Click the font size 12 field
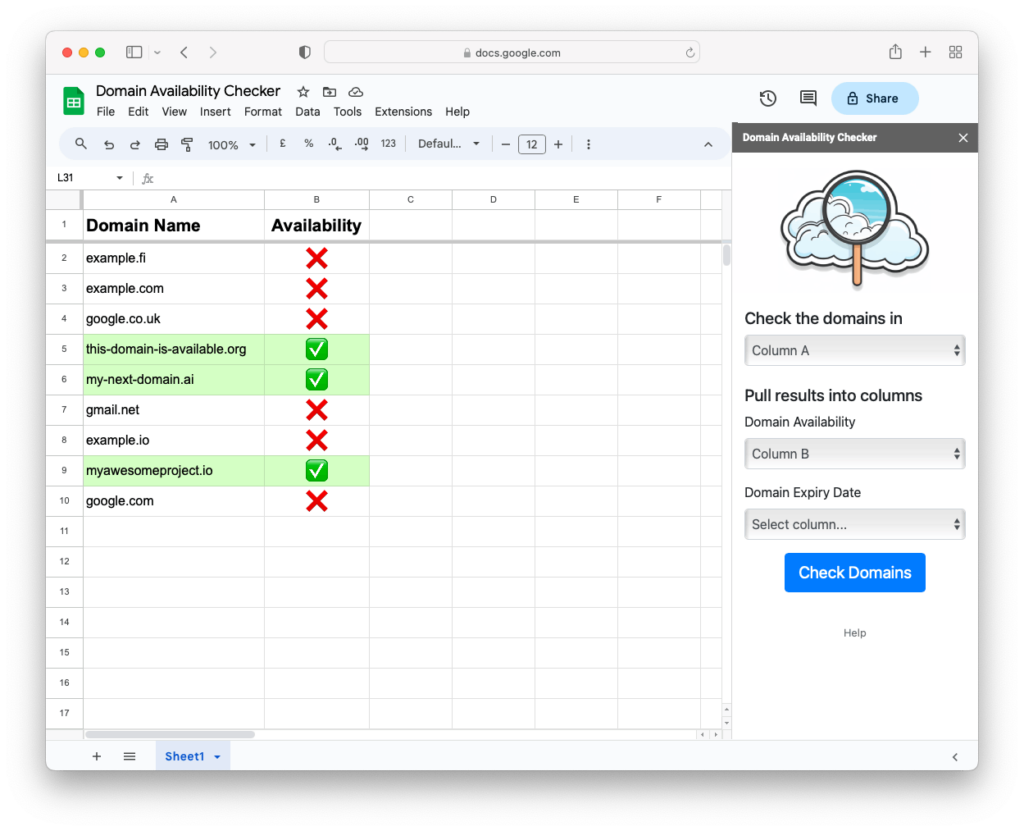 532,144
